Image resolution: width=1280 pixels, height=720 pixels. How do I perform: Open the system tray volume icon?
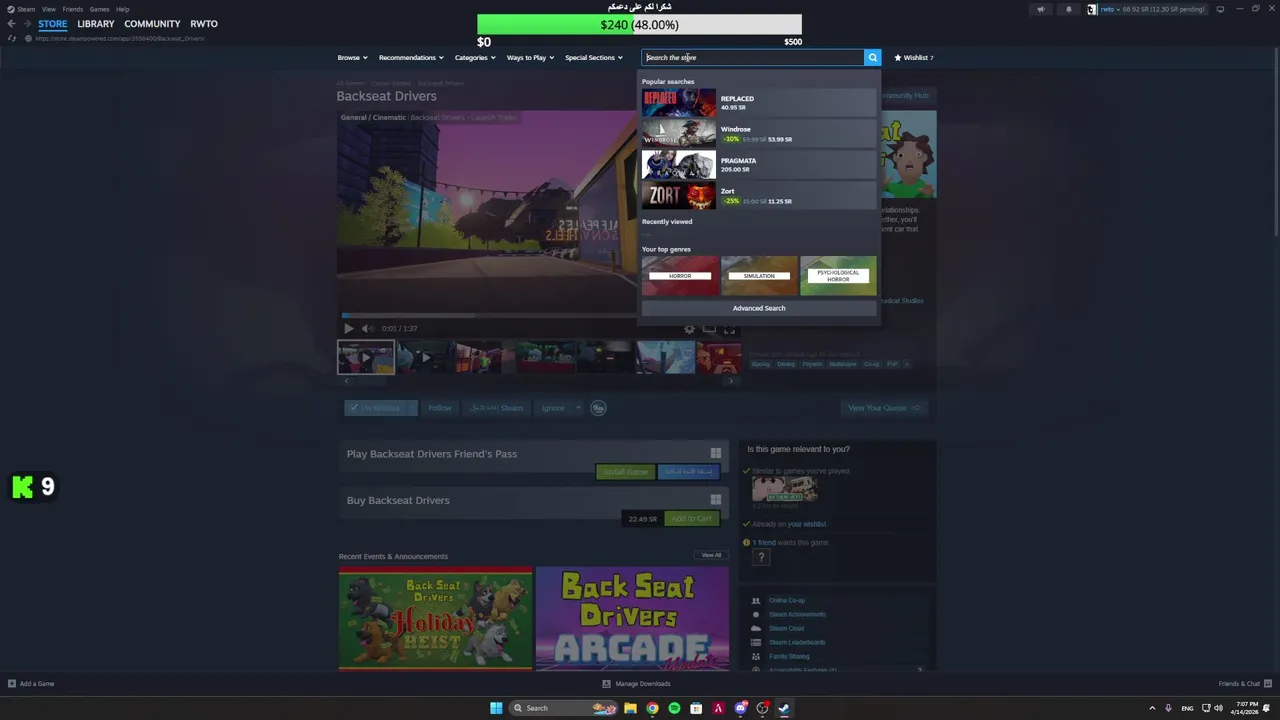tap(1218, 708)
